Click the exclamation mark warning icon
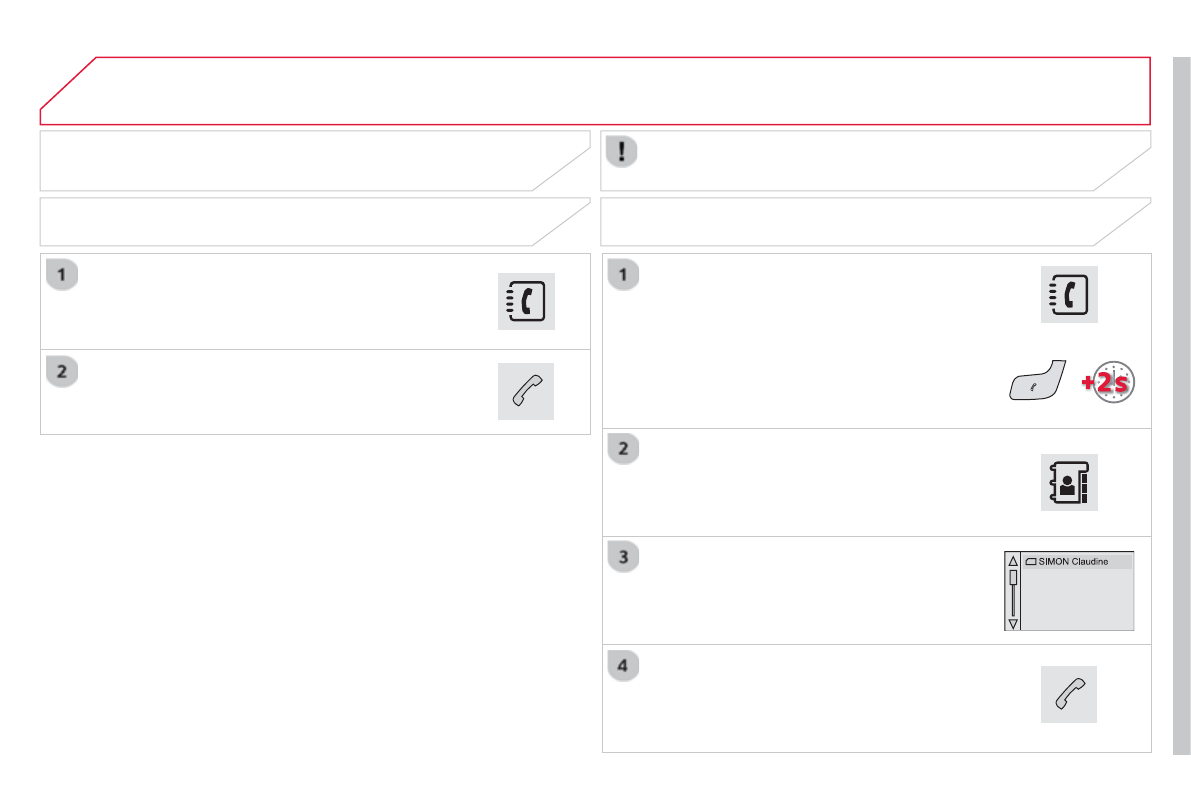The image size is (1191, 794). pos(623,152)
